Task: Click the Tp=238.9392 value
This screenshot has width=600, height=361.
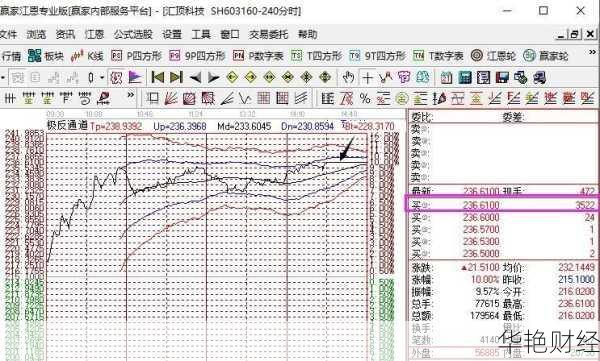Action: 116,126
